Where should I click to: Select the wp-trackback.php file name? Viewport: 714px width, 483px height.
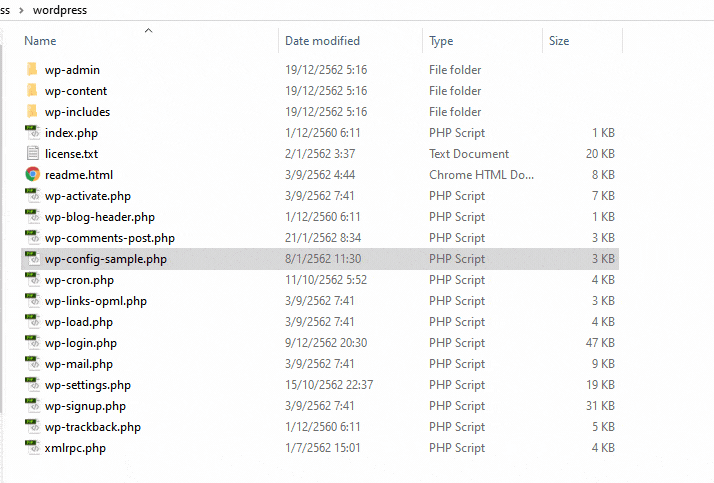93,427
